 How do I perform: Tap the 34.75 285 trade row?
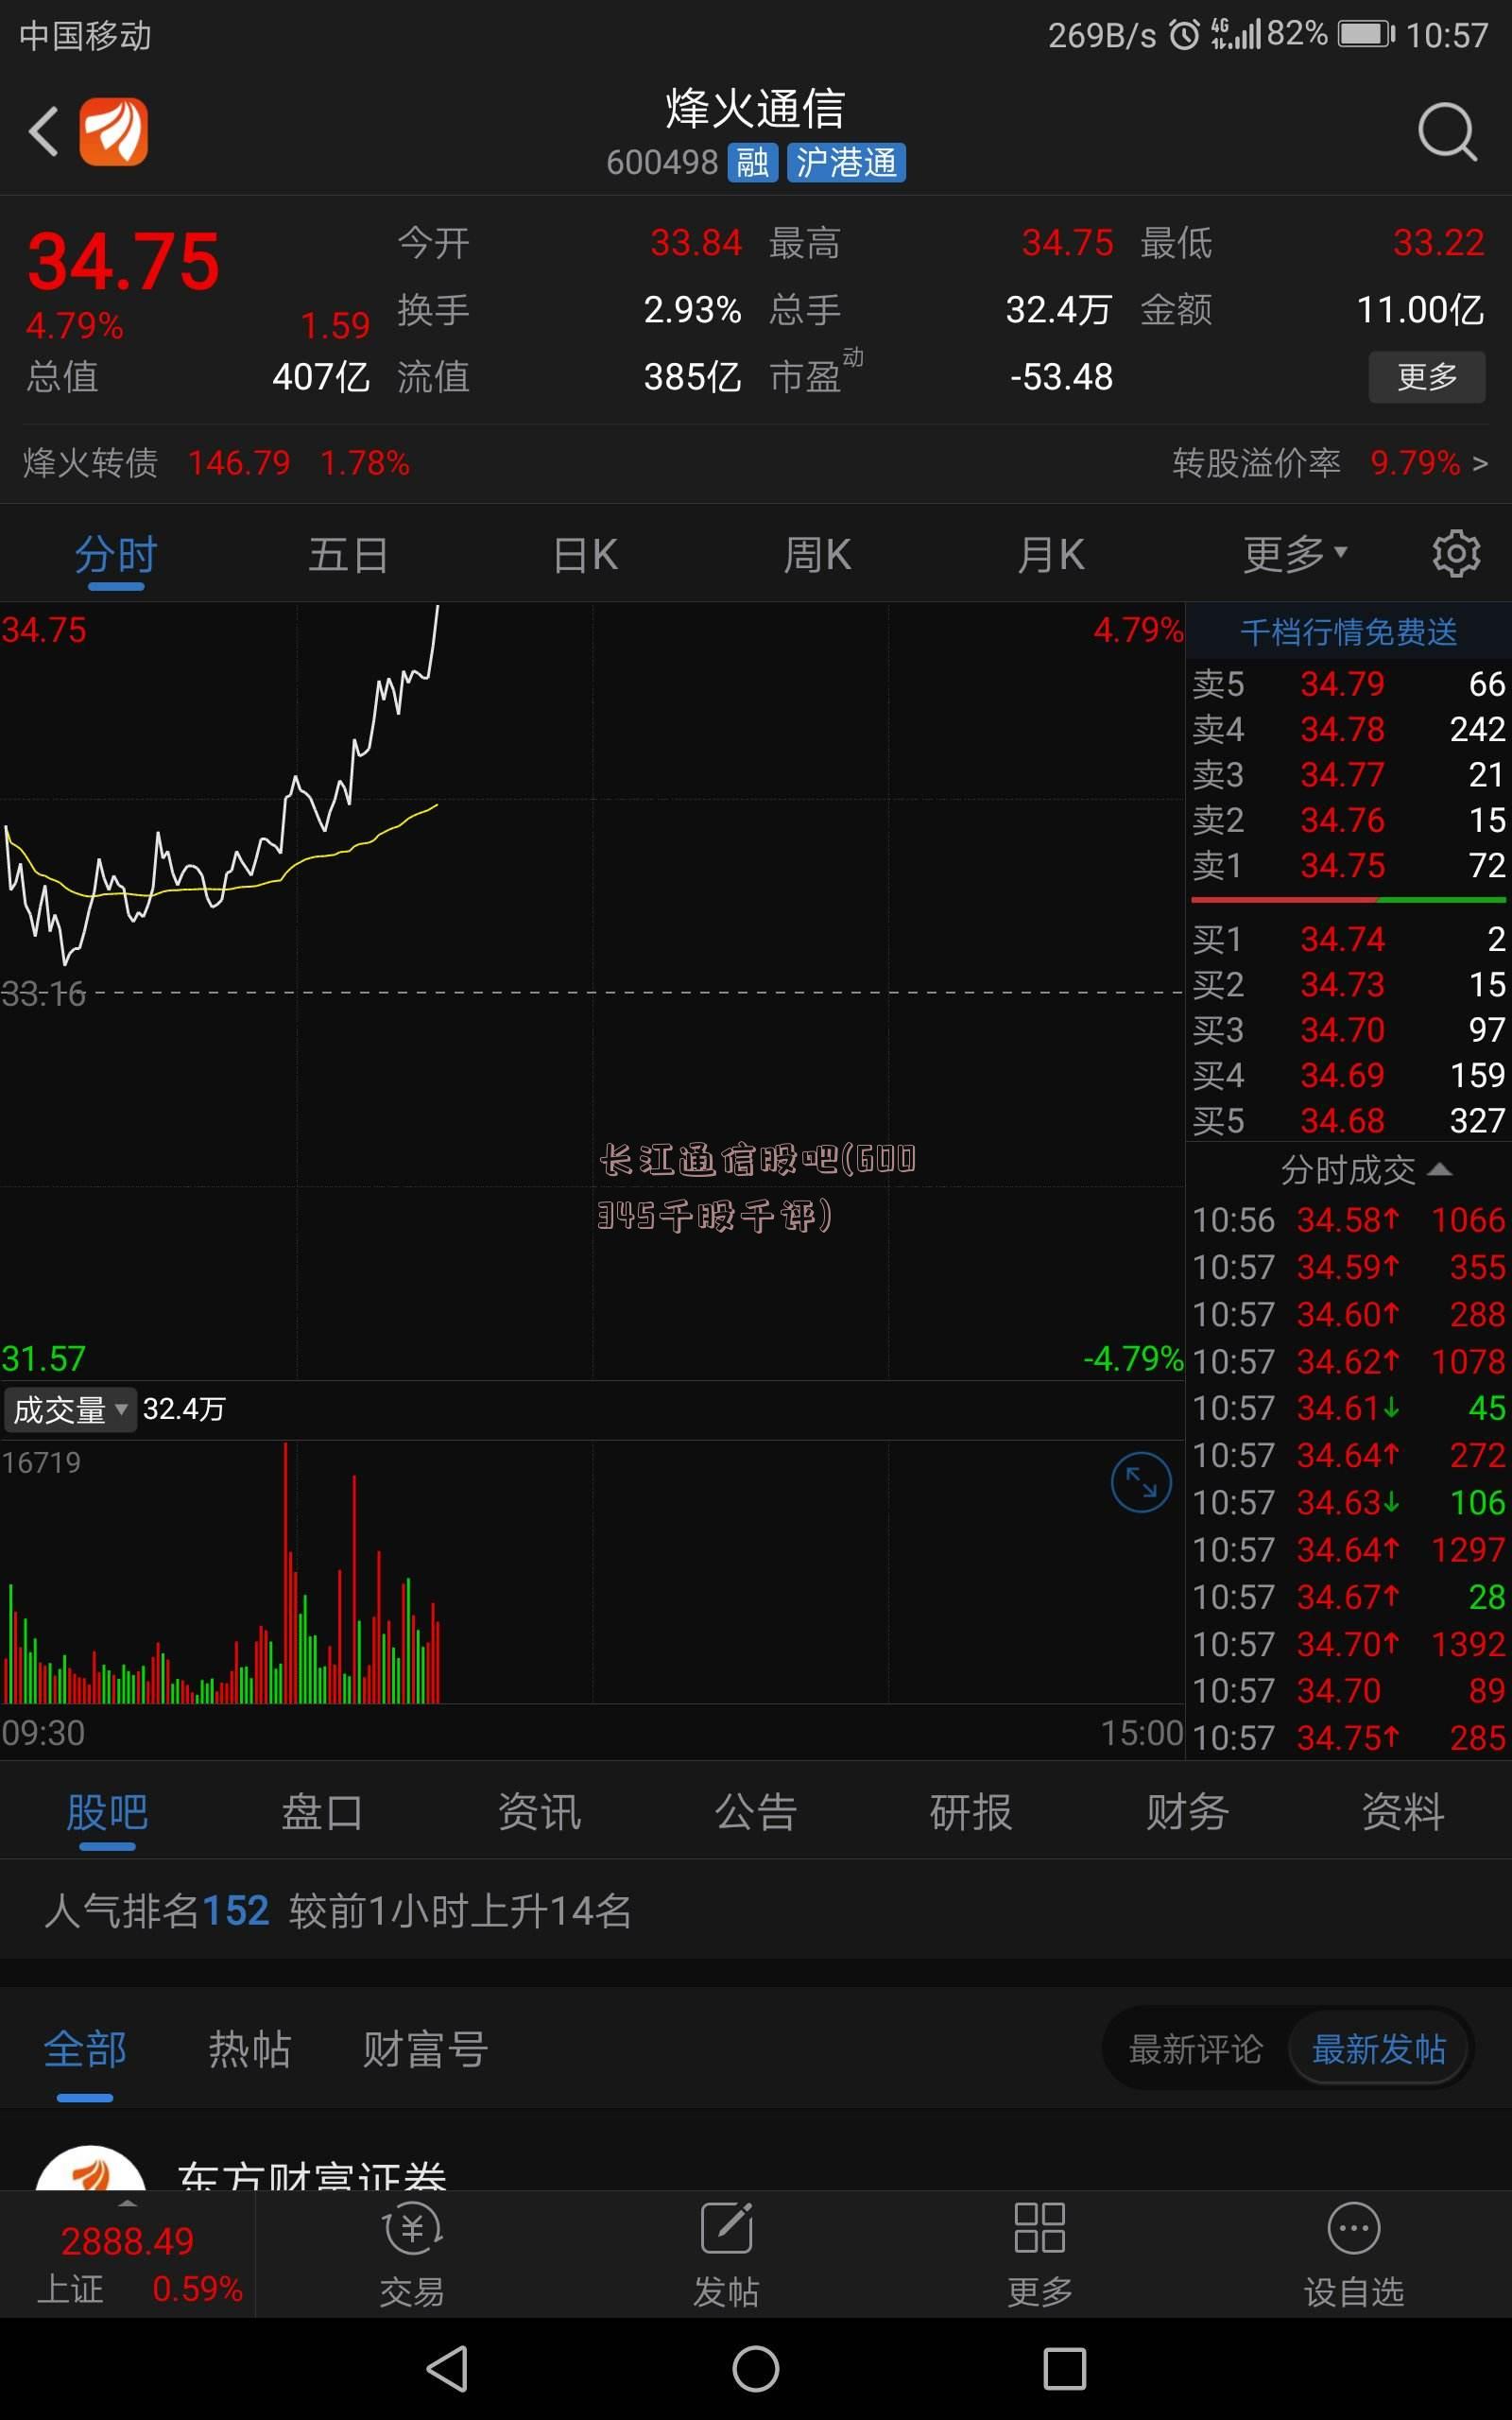[1348, 1738]
